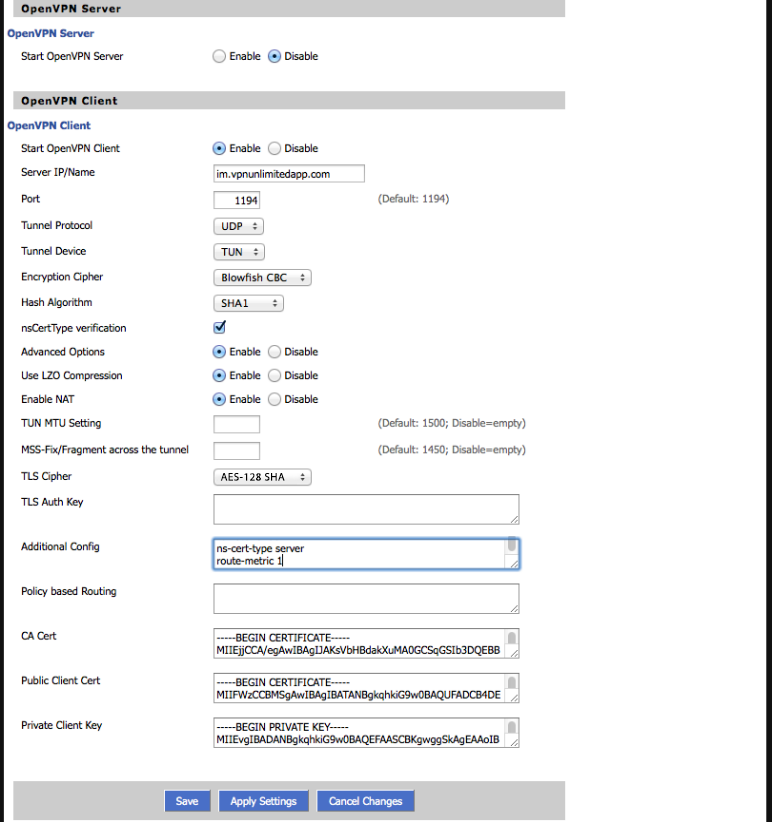This screenshot has width=772, height=822.
Task: Click Cancel Changes button
Action: pyautogui.click(x=365, y=801)
